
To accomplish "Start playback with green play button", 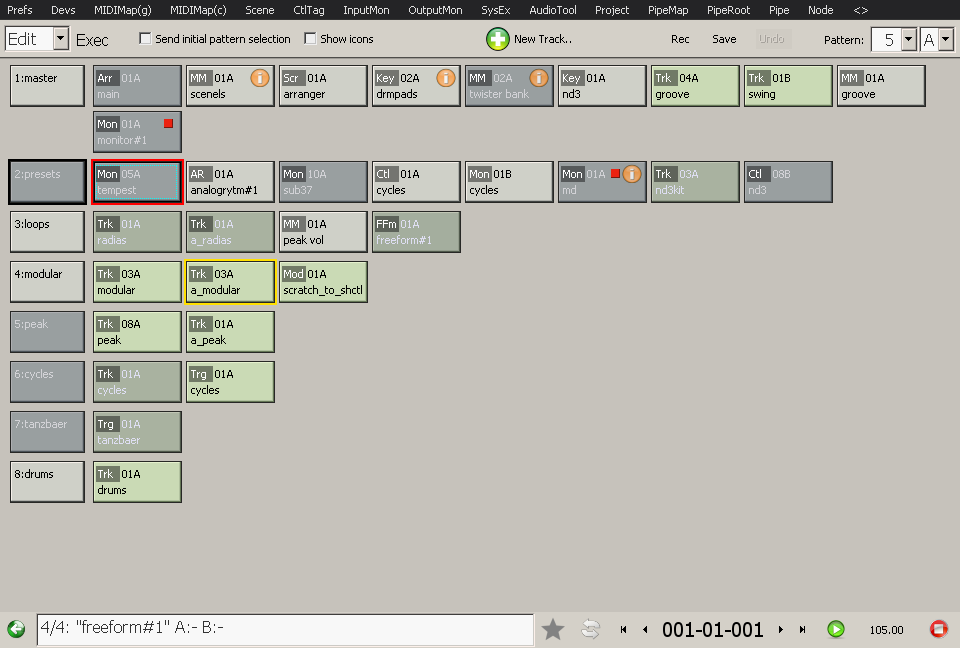I will [x=835, y=629].
